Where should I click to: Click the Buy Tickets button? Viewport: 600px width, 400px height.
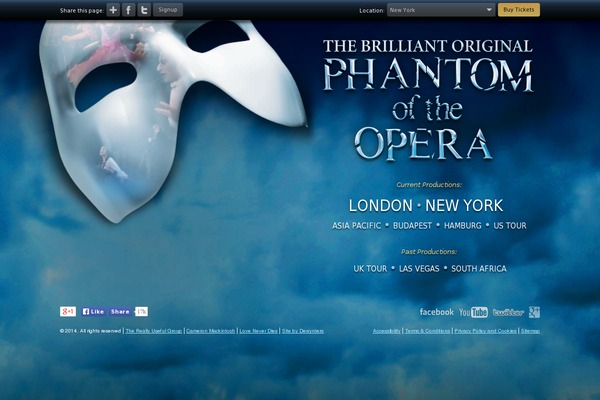pyautogui.click(x=519, y=10)
